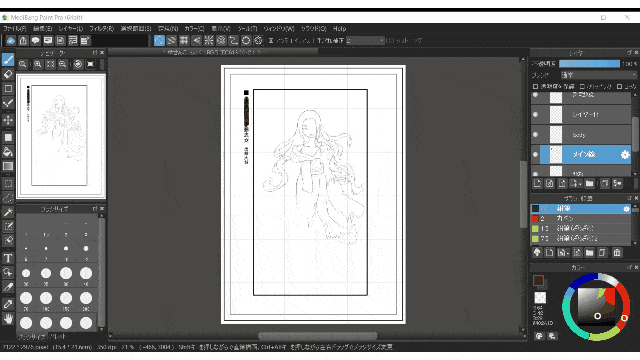The image size is (640, 360).
Task: Open the ウィンドウ(W) menu
Action: pos(279,29)
